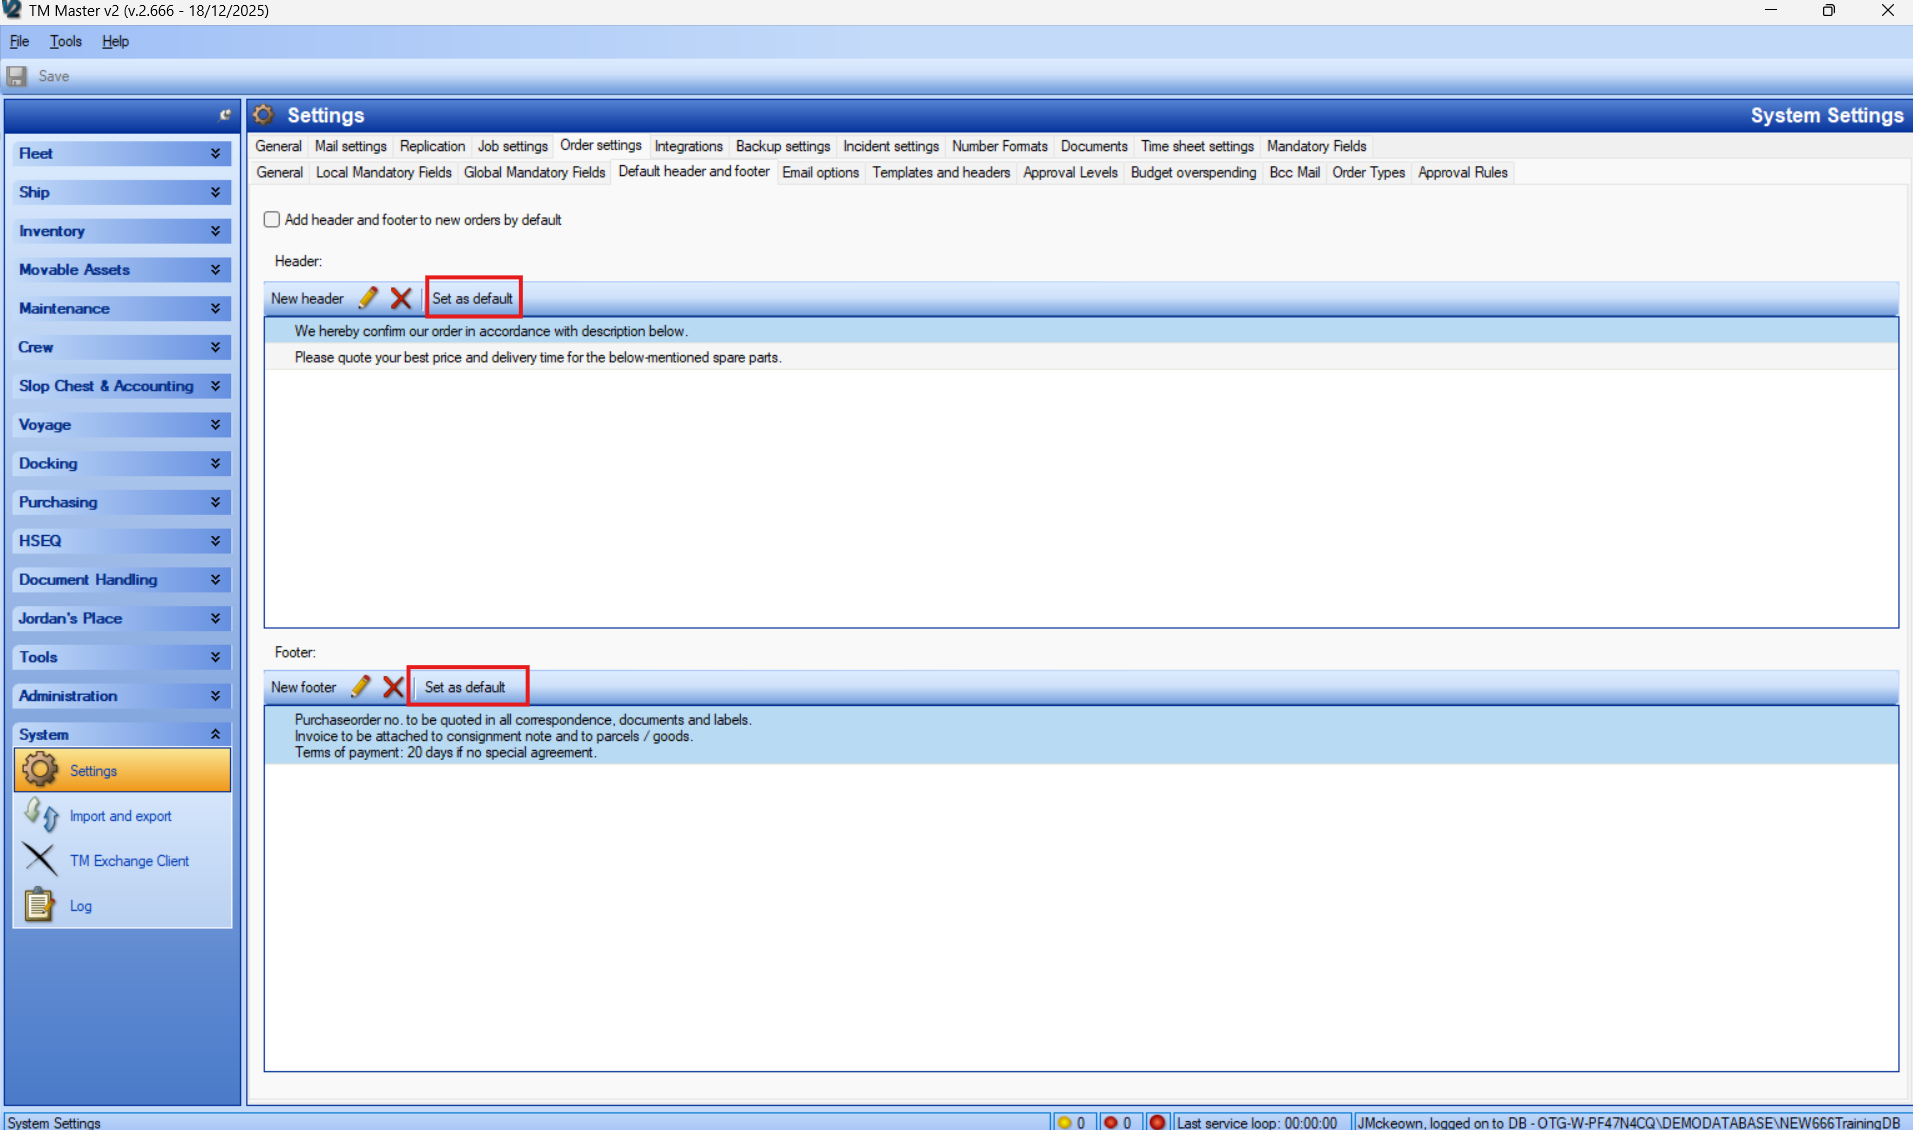Open the Log item in sidebar
The image size is (1913, 1130).
[x=80, y=906]
